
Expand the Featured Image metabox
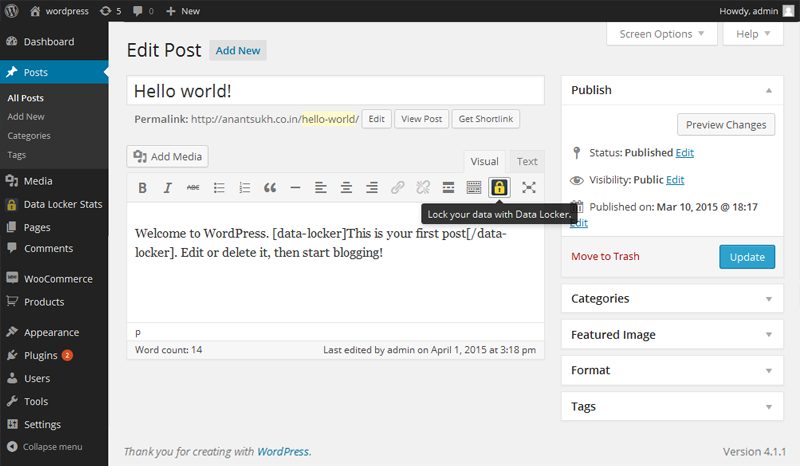pyautogui.click(x=768, y=335)
